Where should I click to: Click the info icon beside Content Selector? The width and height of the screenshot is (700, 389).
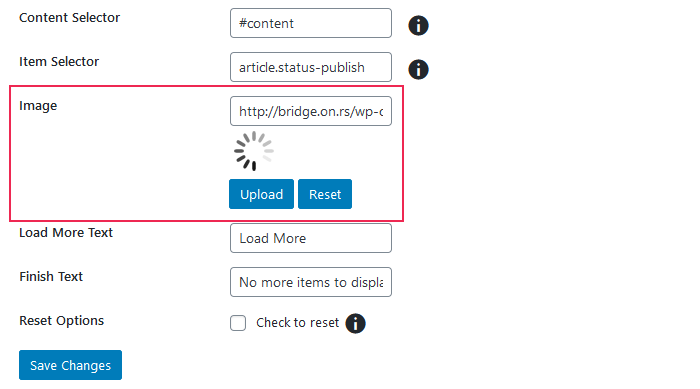tap(418, 25)
